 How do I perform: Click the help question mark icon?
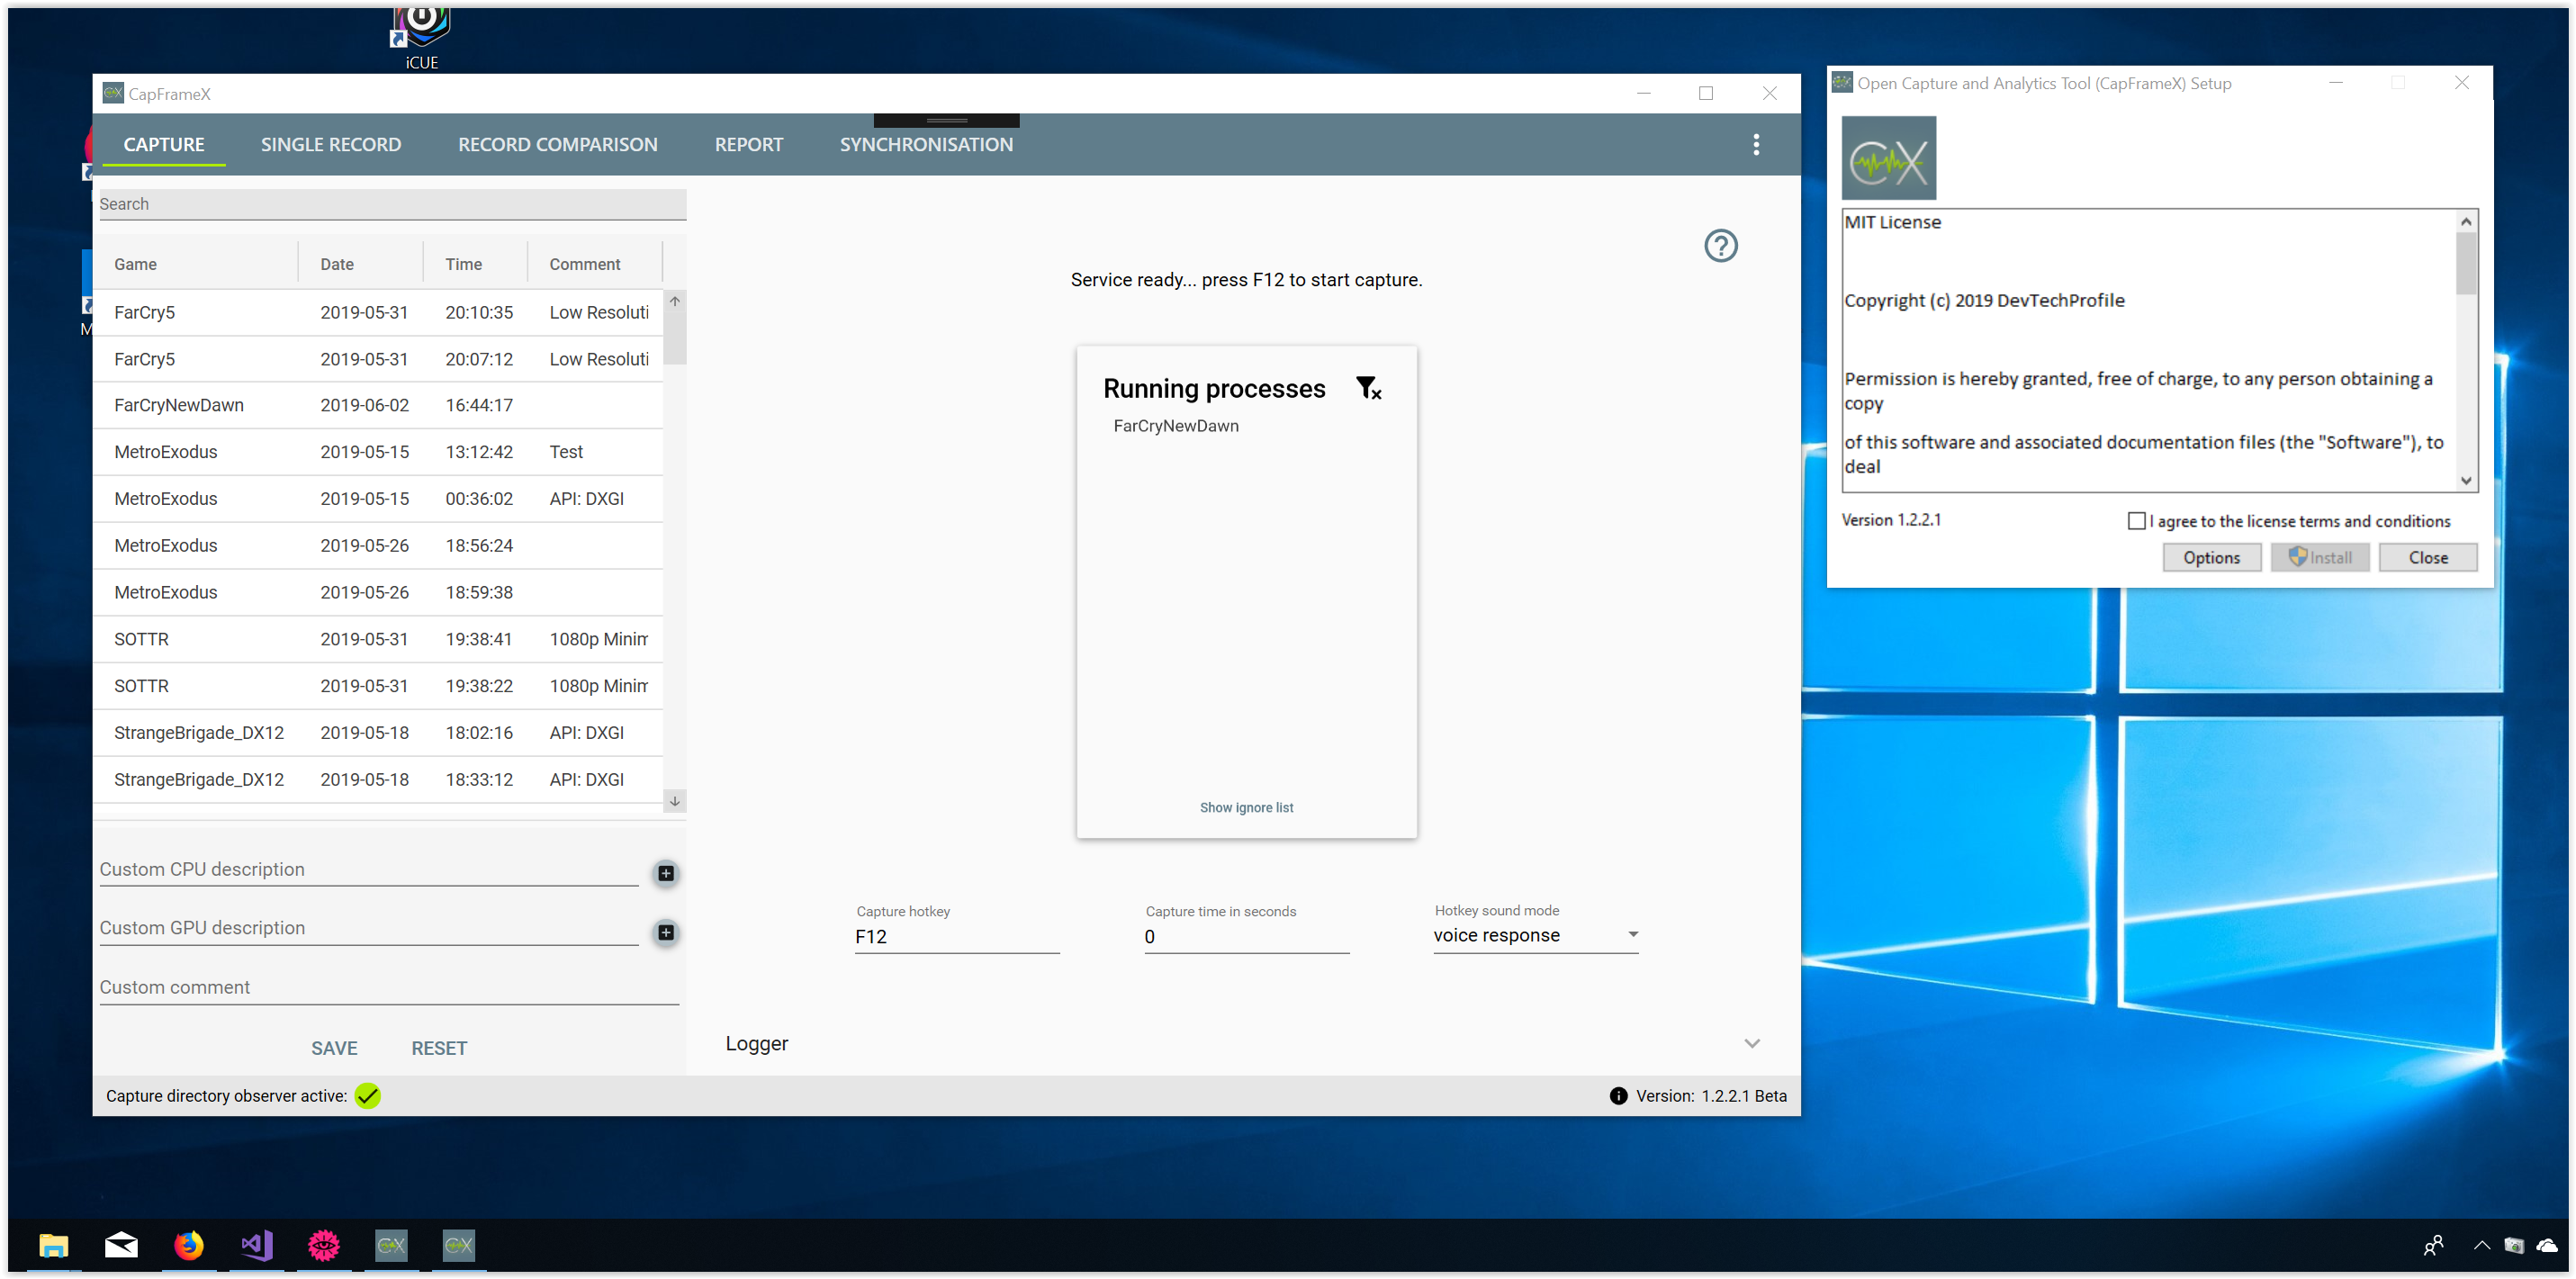[x=1720, y=246]
